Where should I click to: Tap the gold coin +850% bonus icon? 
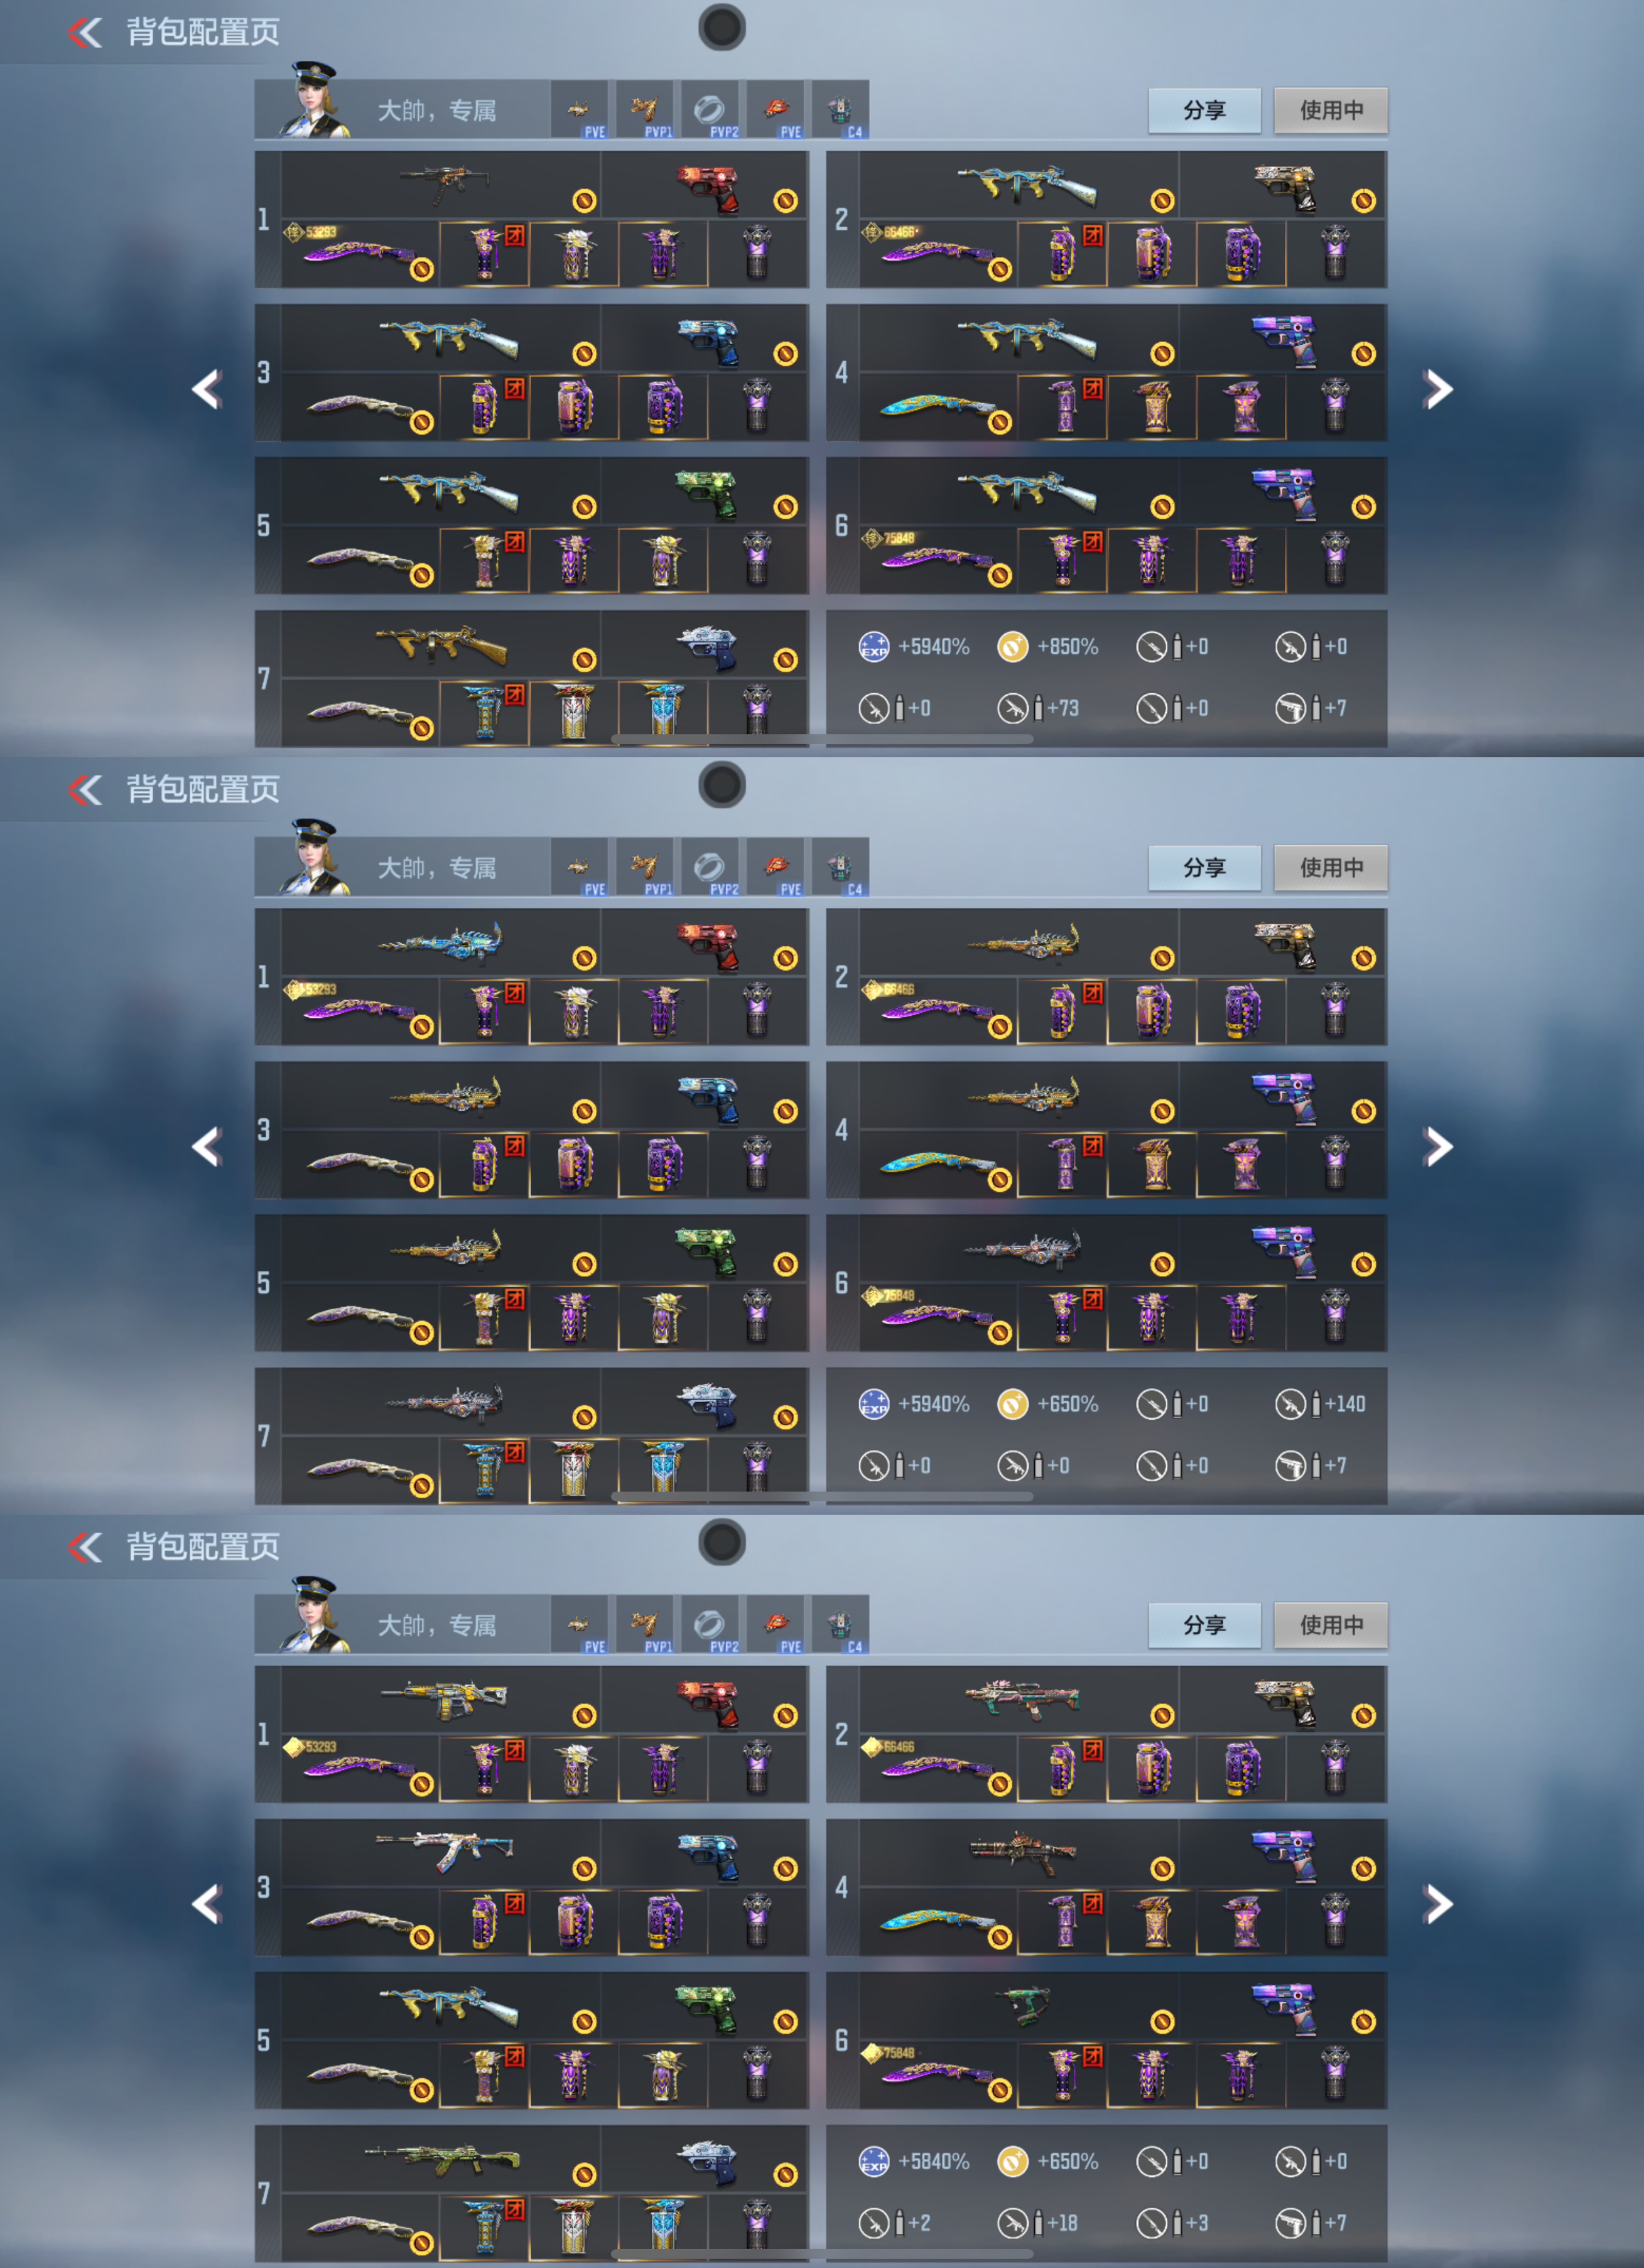(1013, 647)
